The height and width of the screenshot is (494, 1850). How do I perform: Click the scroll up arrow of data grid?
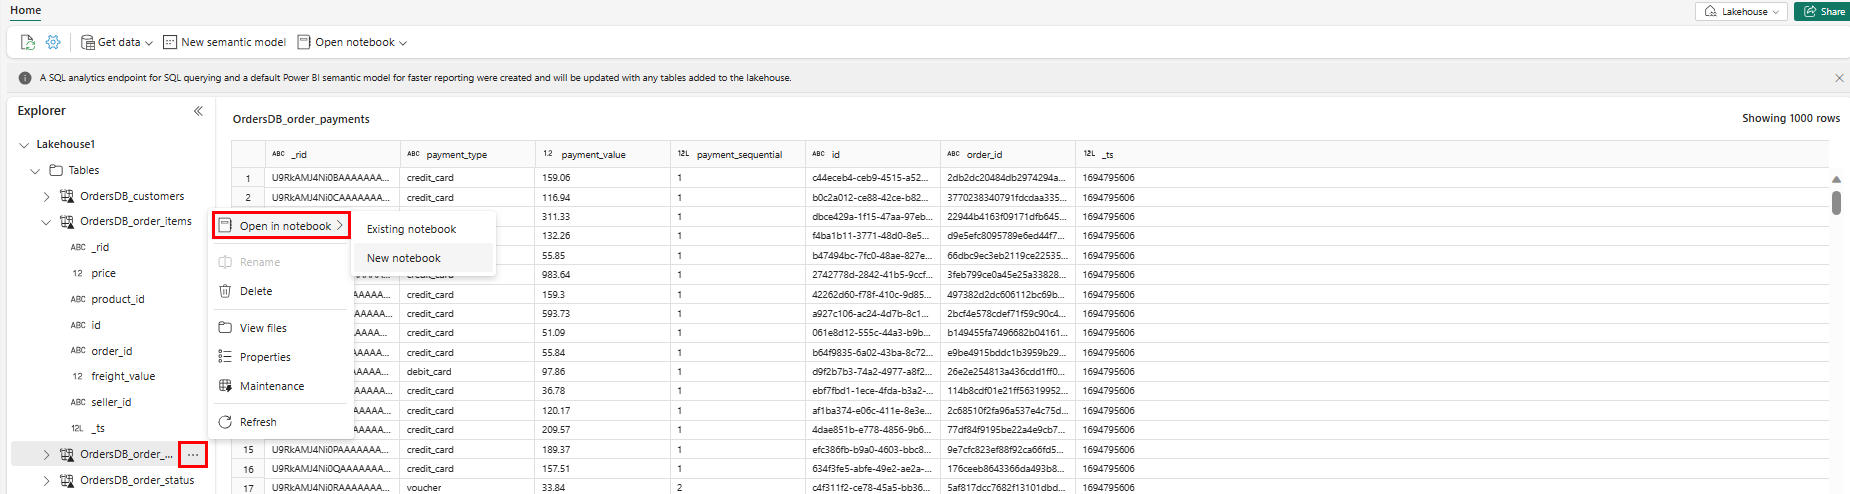tap(1836, 179)
